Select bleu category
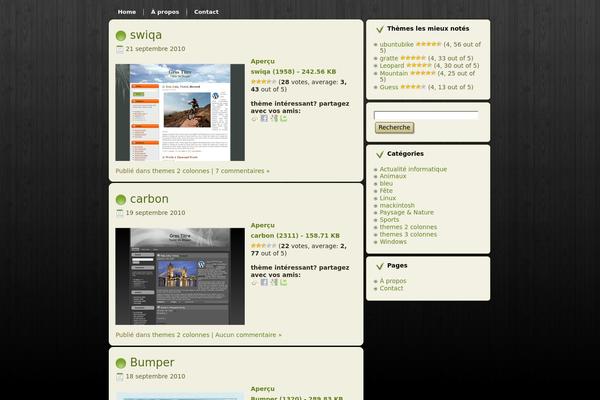 (386, 183)
